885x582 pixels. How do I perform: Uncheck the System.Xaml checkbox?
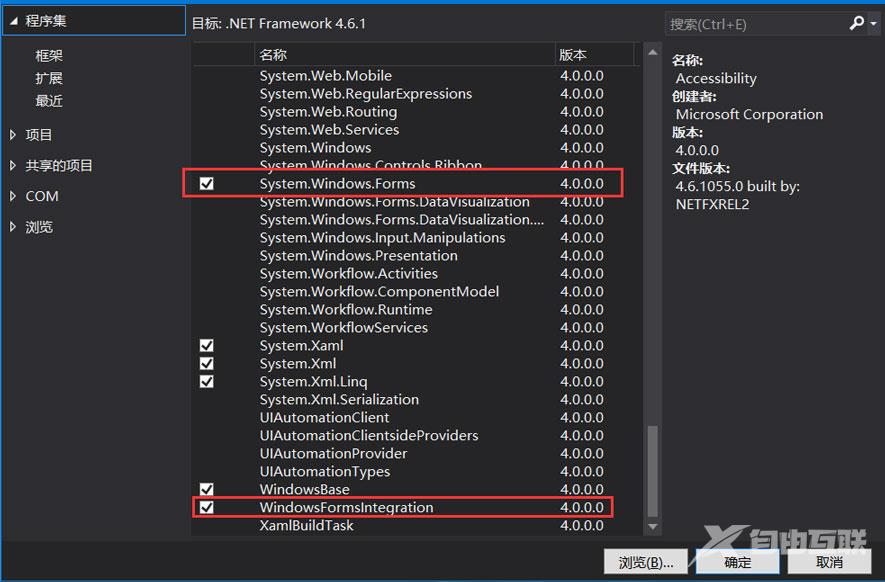pyautogui.click(x=207, y=345)
